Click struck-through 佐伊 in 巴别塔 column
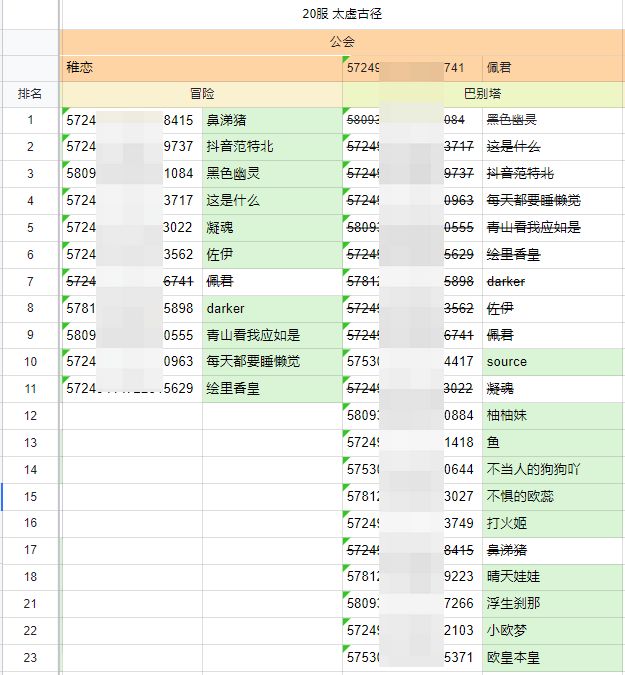Screen dimensions: 625x675 pyautogui.click(x=554, y=308)
